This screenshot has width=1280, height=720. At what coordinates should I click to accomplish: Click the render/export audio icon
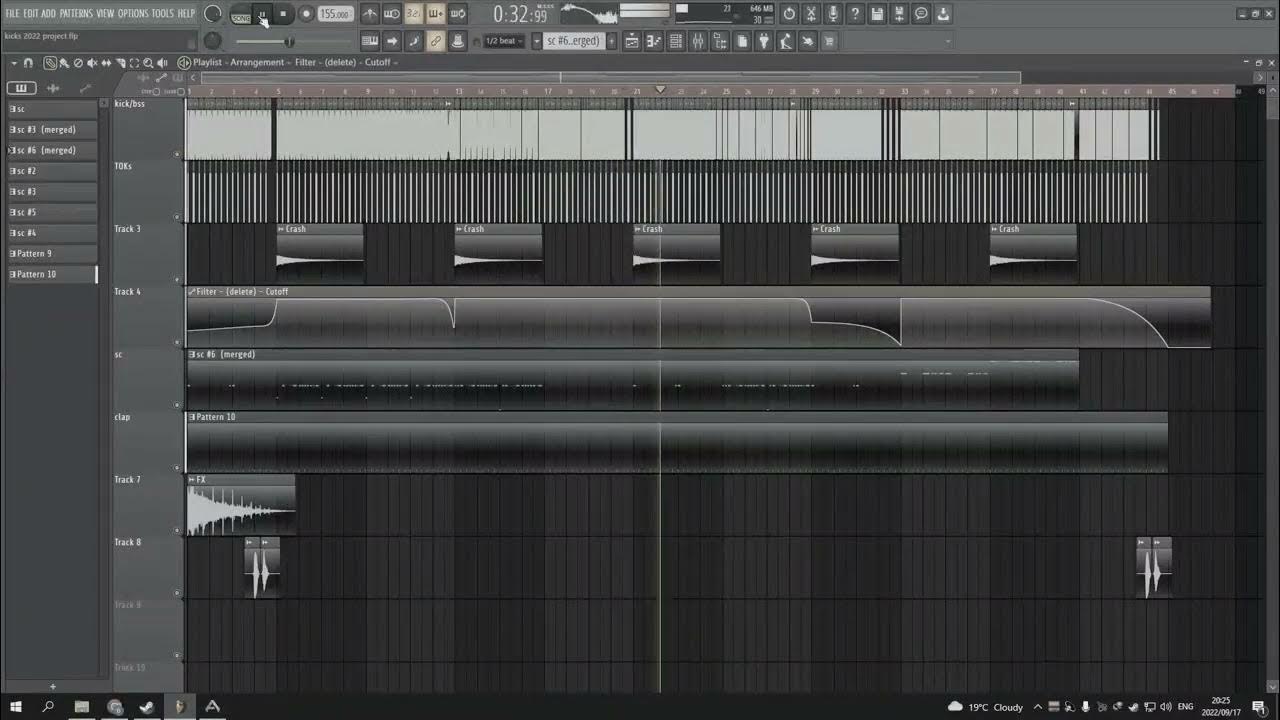point(899,14)
